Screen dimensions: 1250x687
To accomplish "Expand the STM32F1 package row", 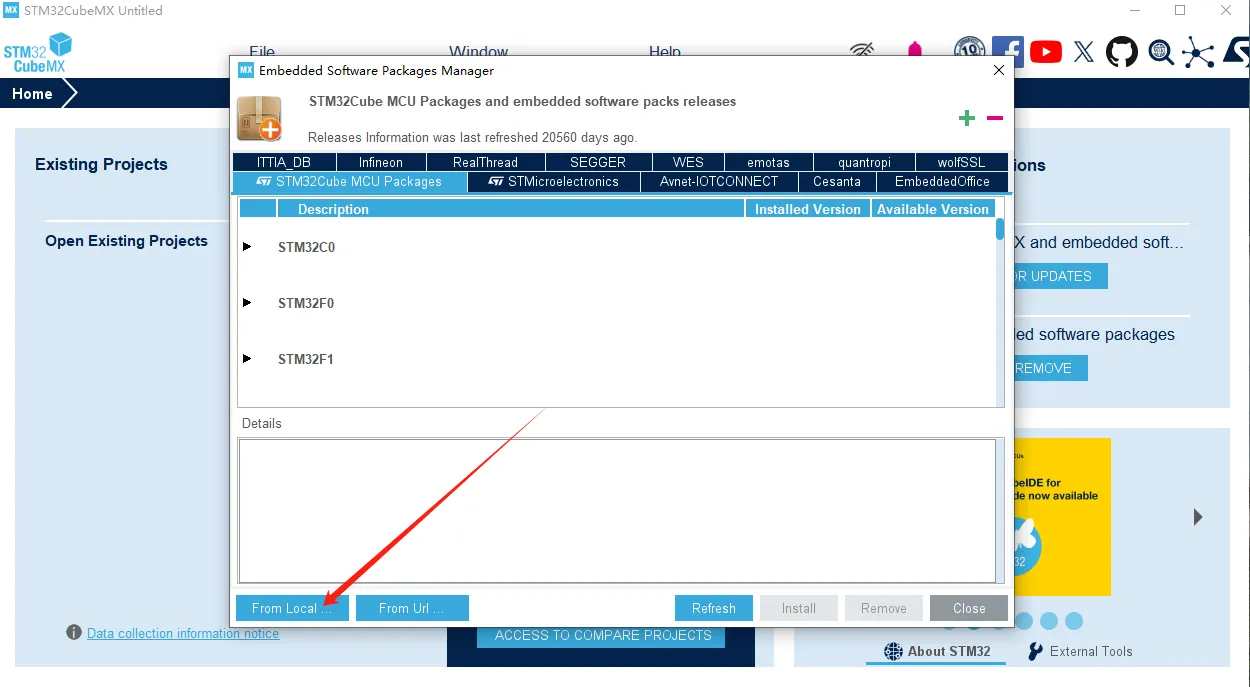I will 247,359.
